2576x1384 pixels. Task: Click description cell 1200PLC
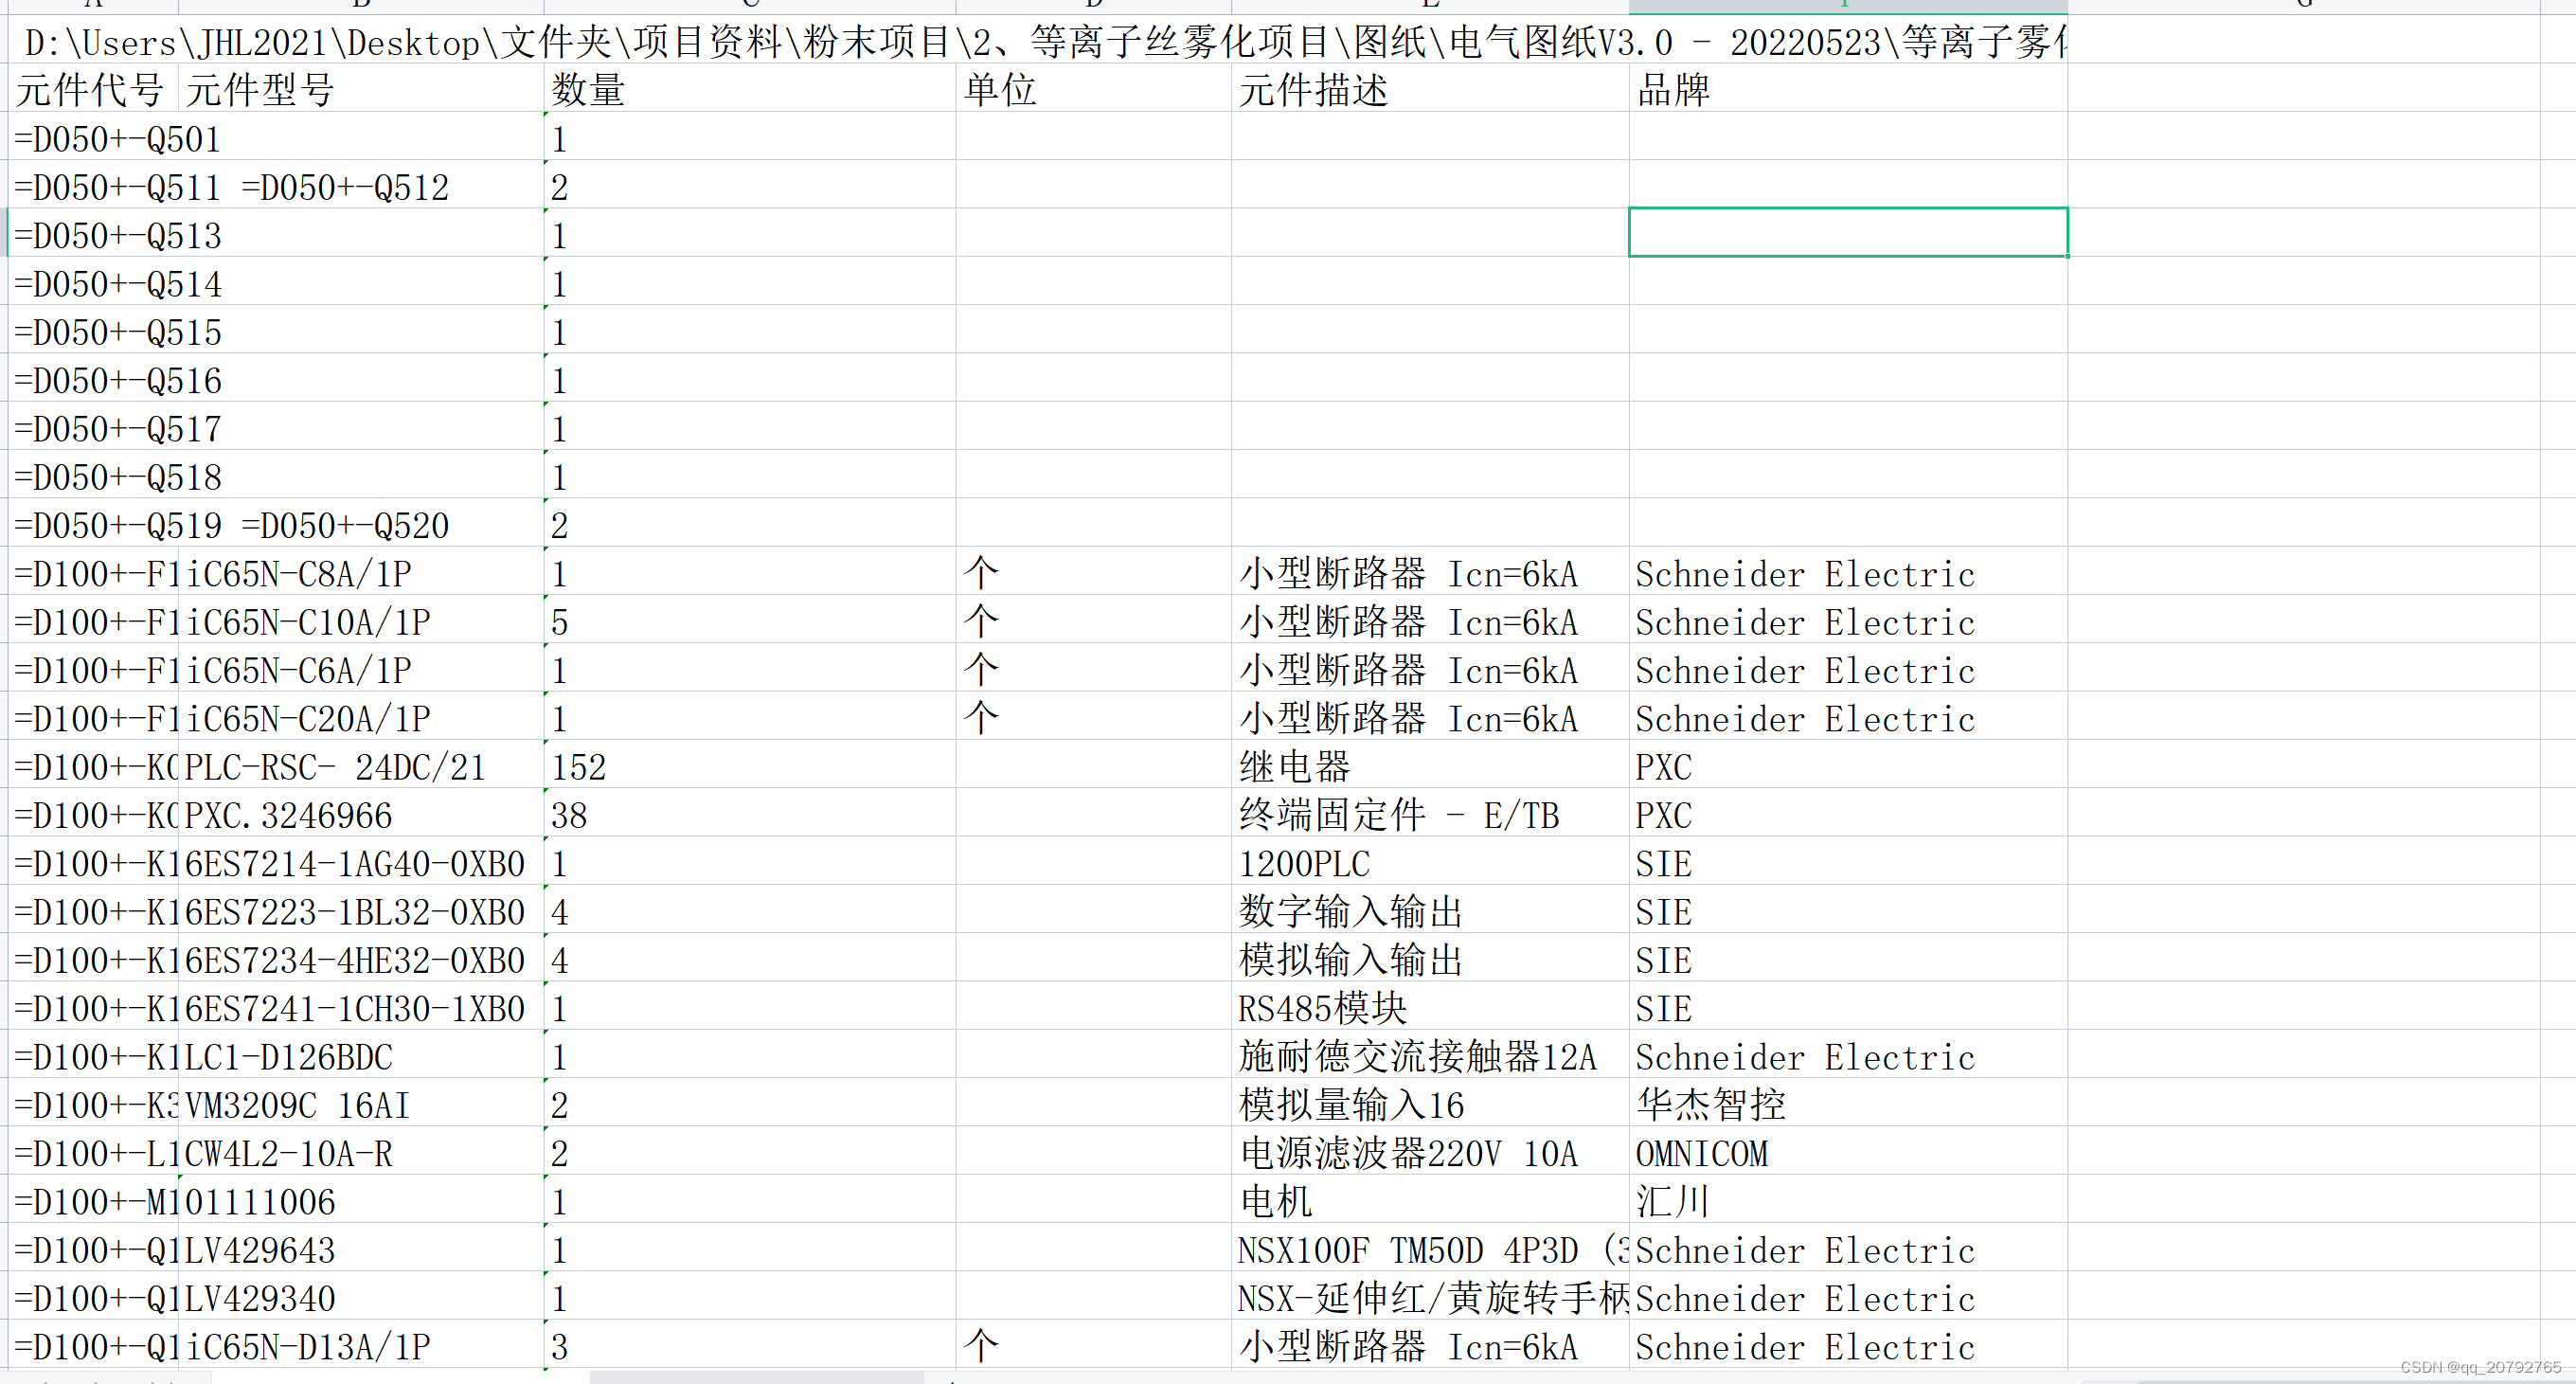coord(1430,861)
